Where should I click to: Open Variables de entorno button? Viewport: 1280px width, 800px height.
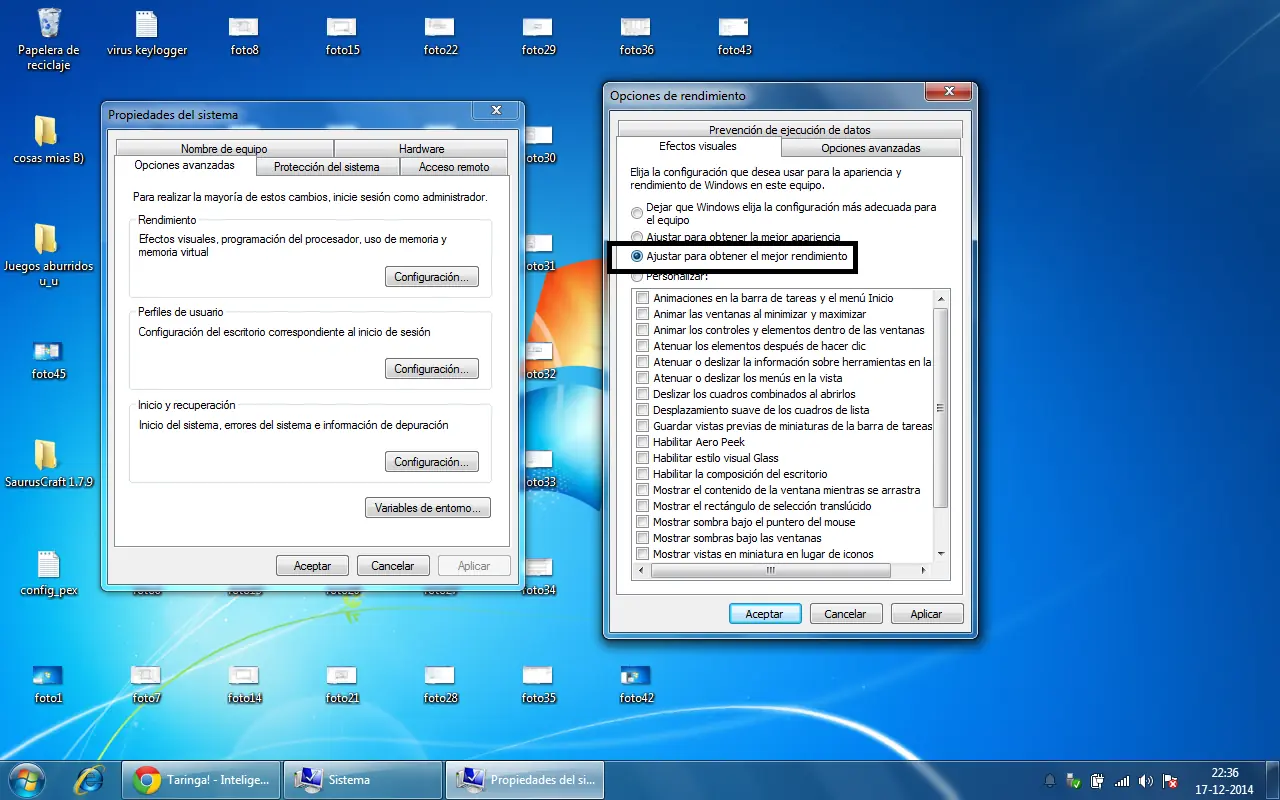point(428,508)
